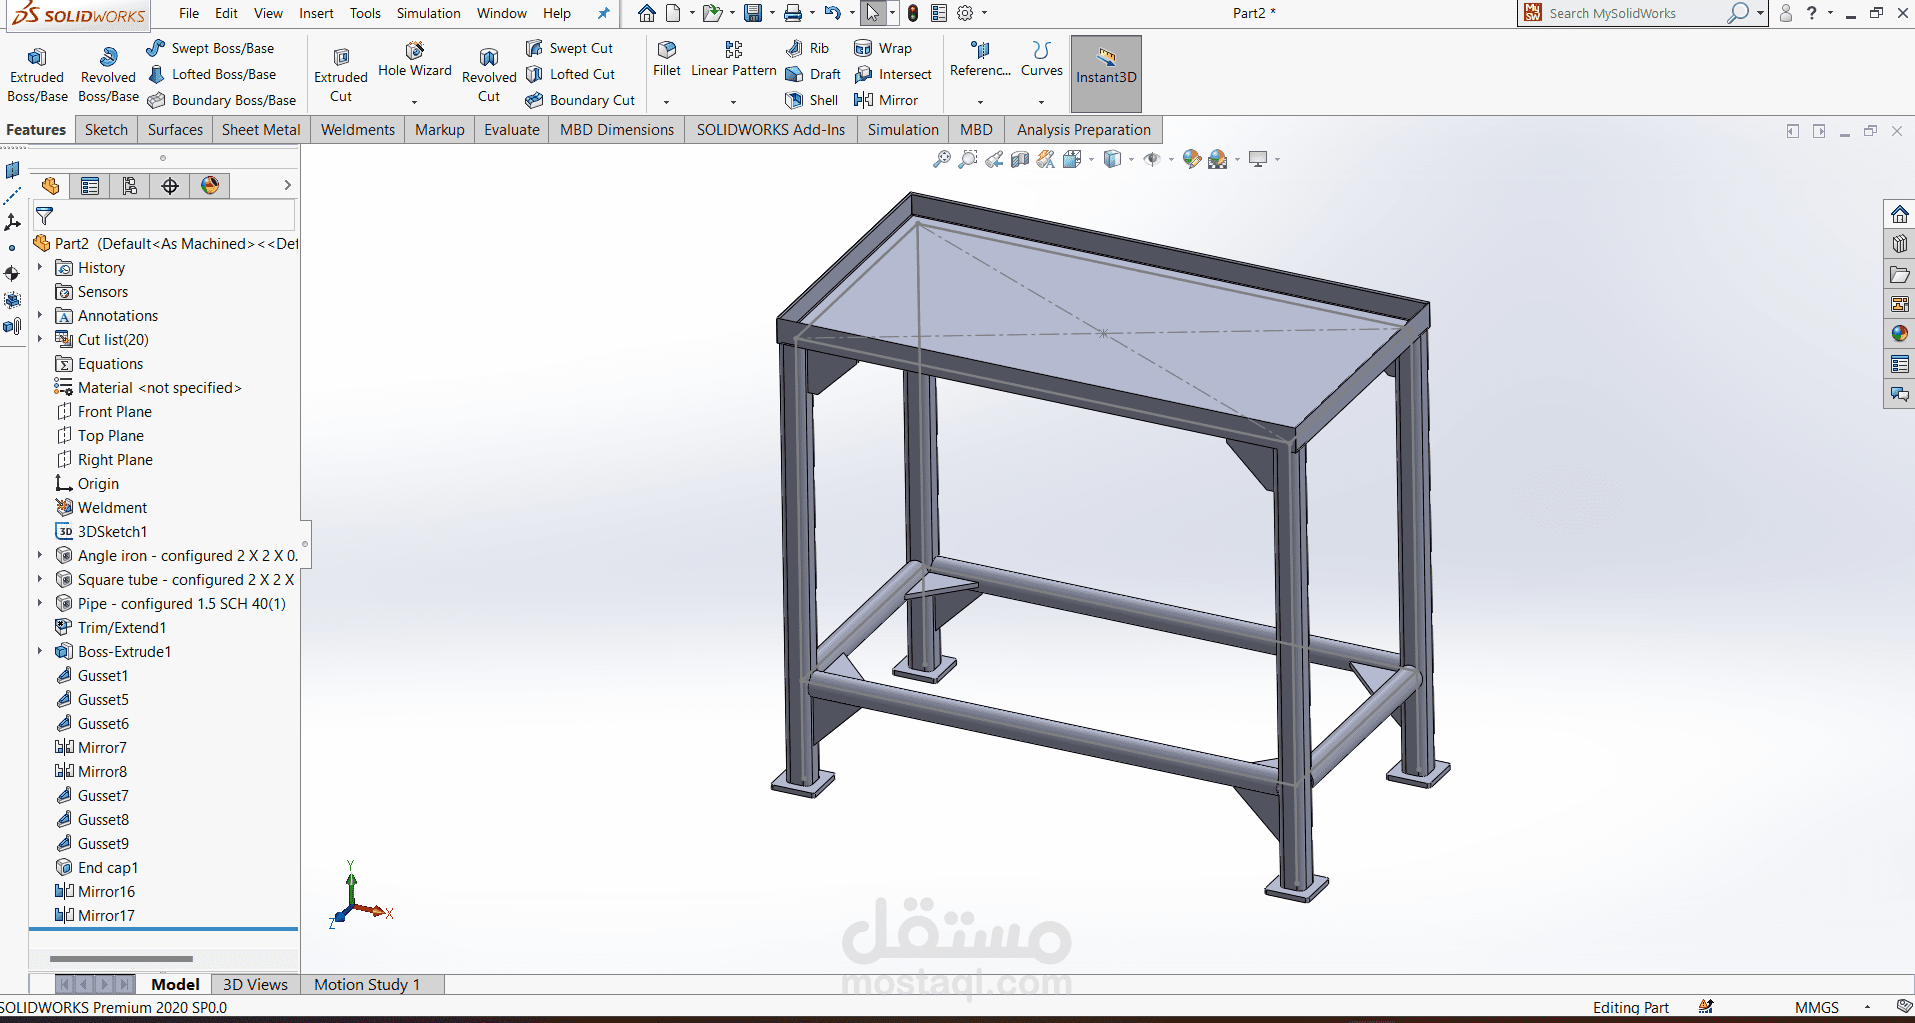Open the DisplayManager tab icon
This screenshot has height=1023, width=1915.
point(210,186)
